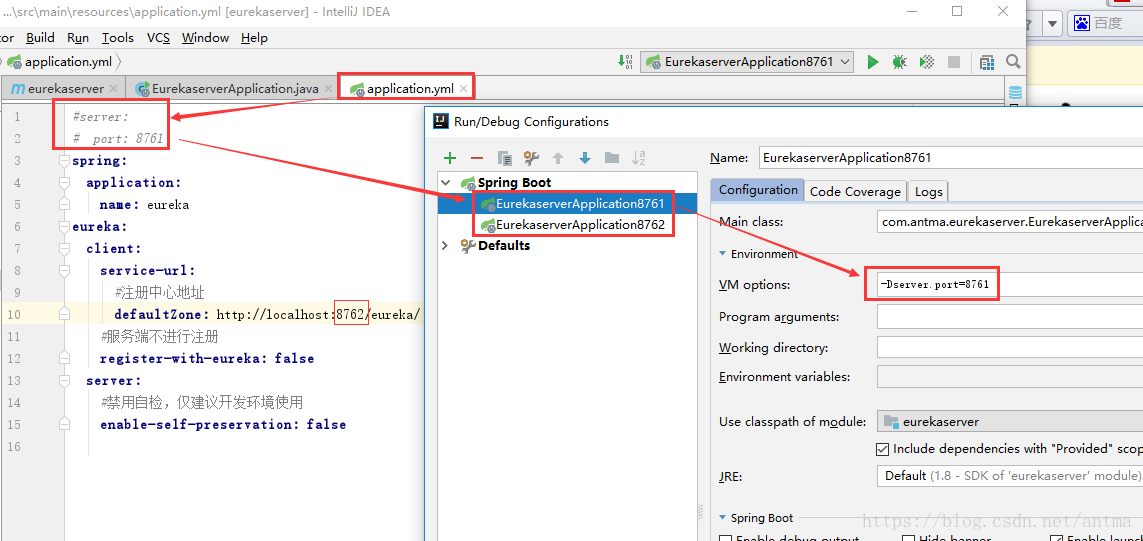Close the EurekaserverApplication.java editor tab
The image size is (1143, 541).
[x=328, y=88]
